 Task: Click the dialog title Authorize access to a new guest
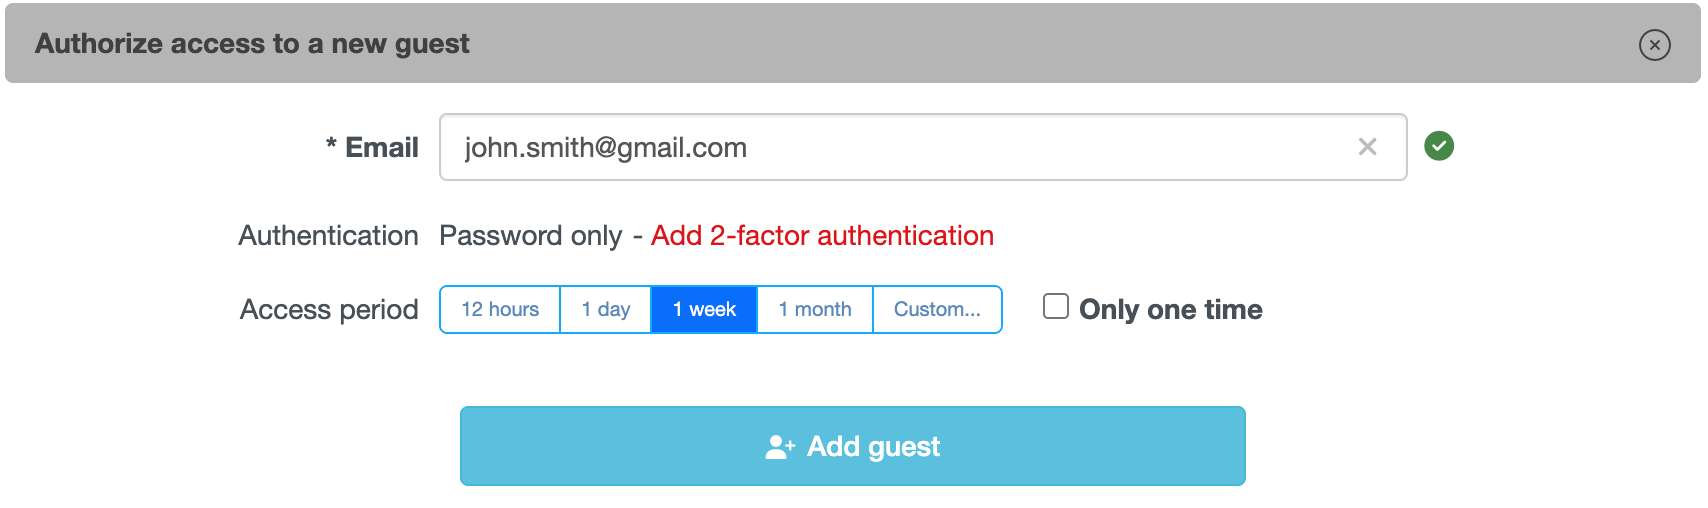click(252, 44)
